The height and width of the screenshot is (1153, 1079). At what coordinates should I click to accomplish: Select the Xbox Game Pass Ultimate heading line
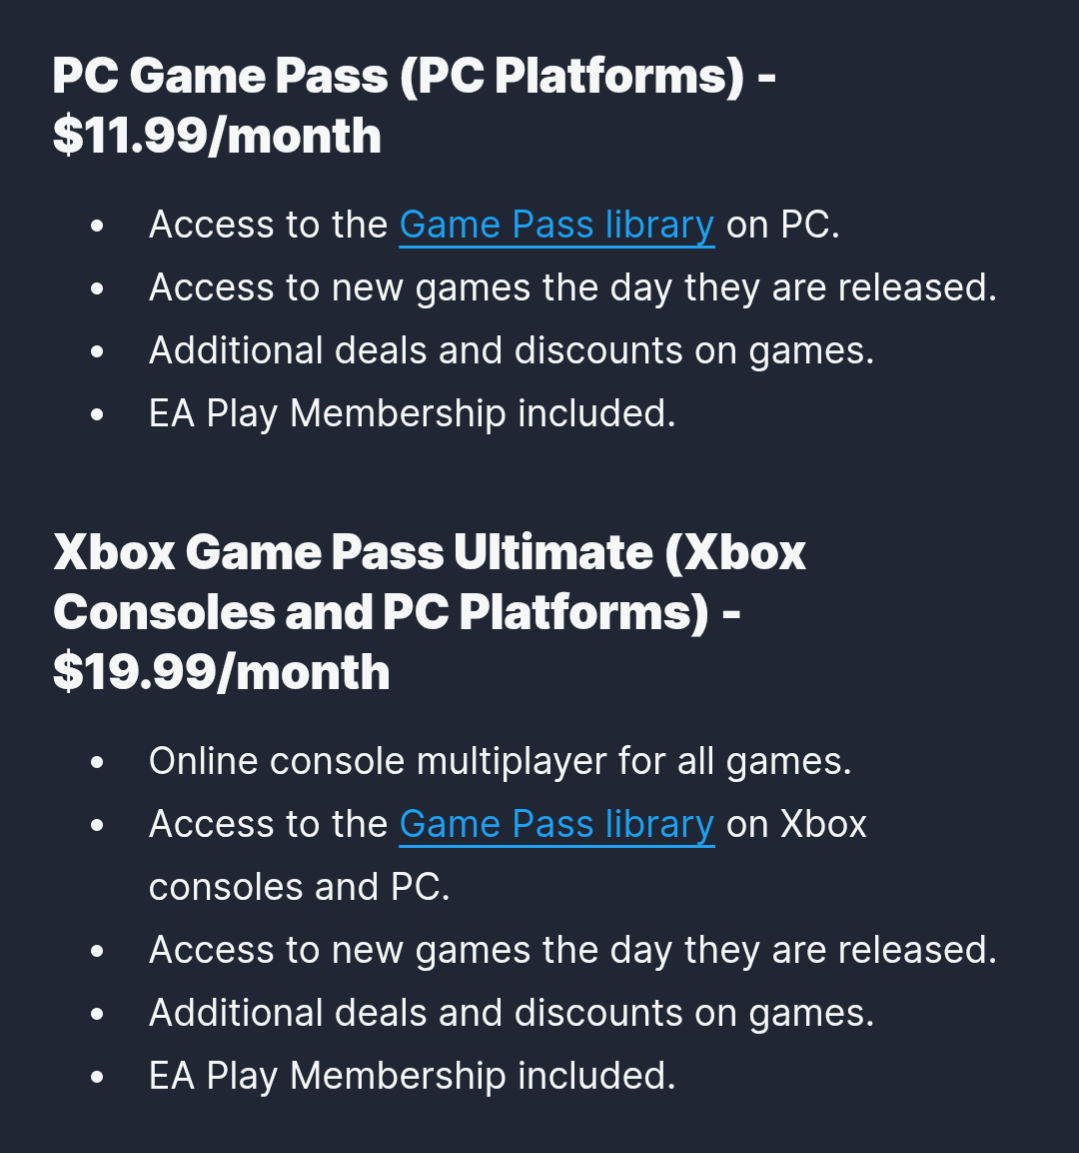[429, 551]
